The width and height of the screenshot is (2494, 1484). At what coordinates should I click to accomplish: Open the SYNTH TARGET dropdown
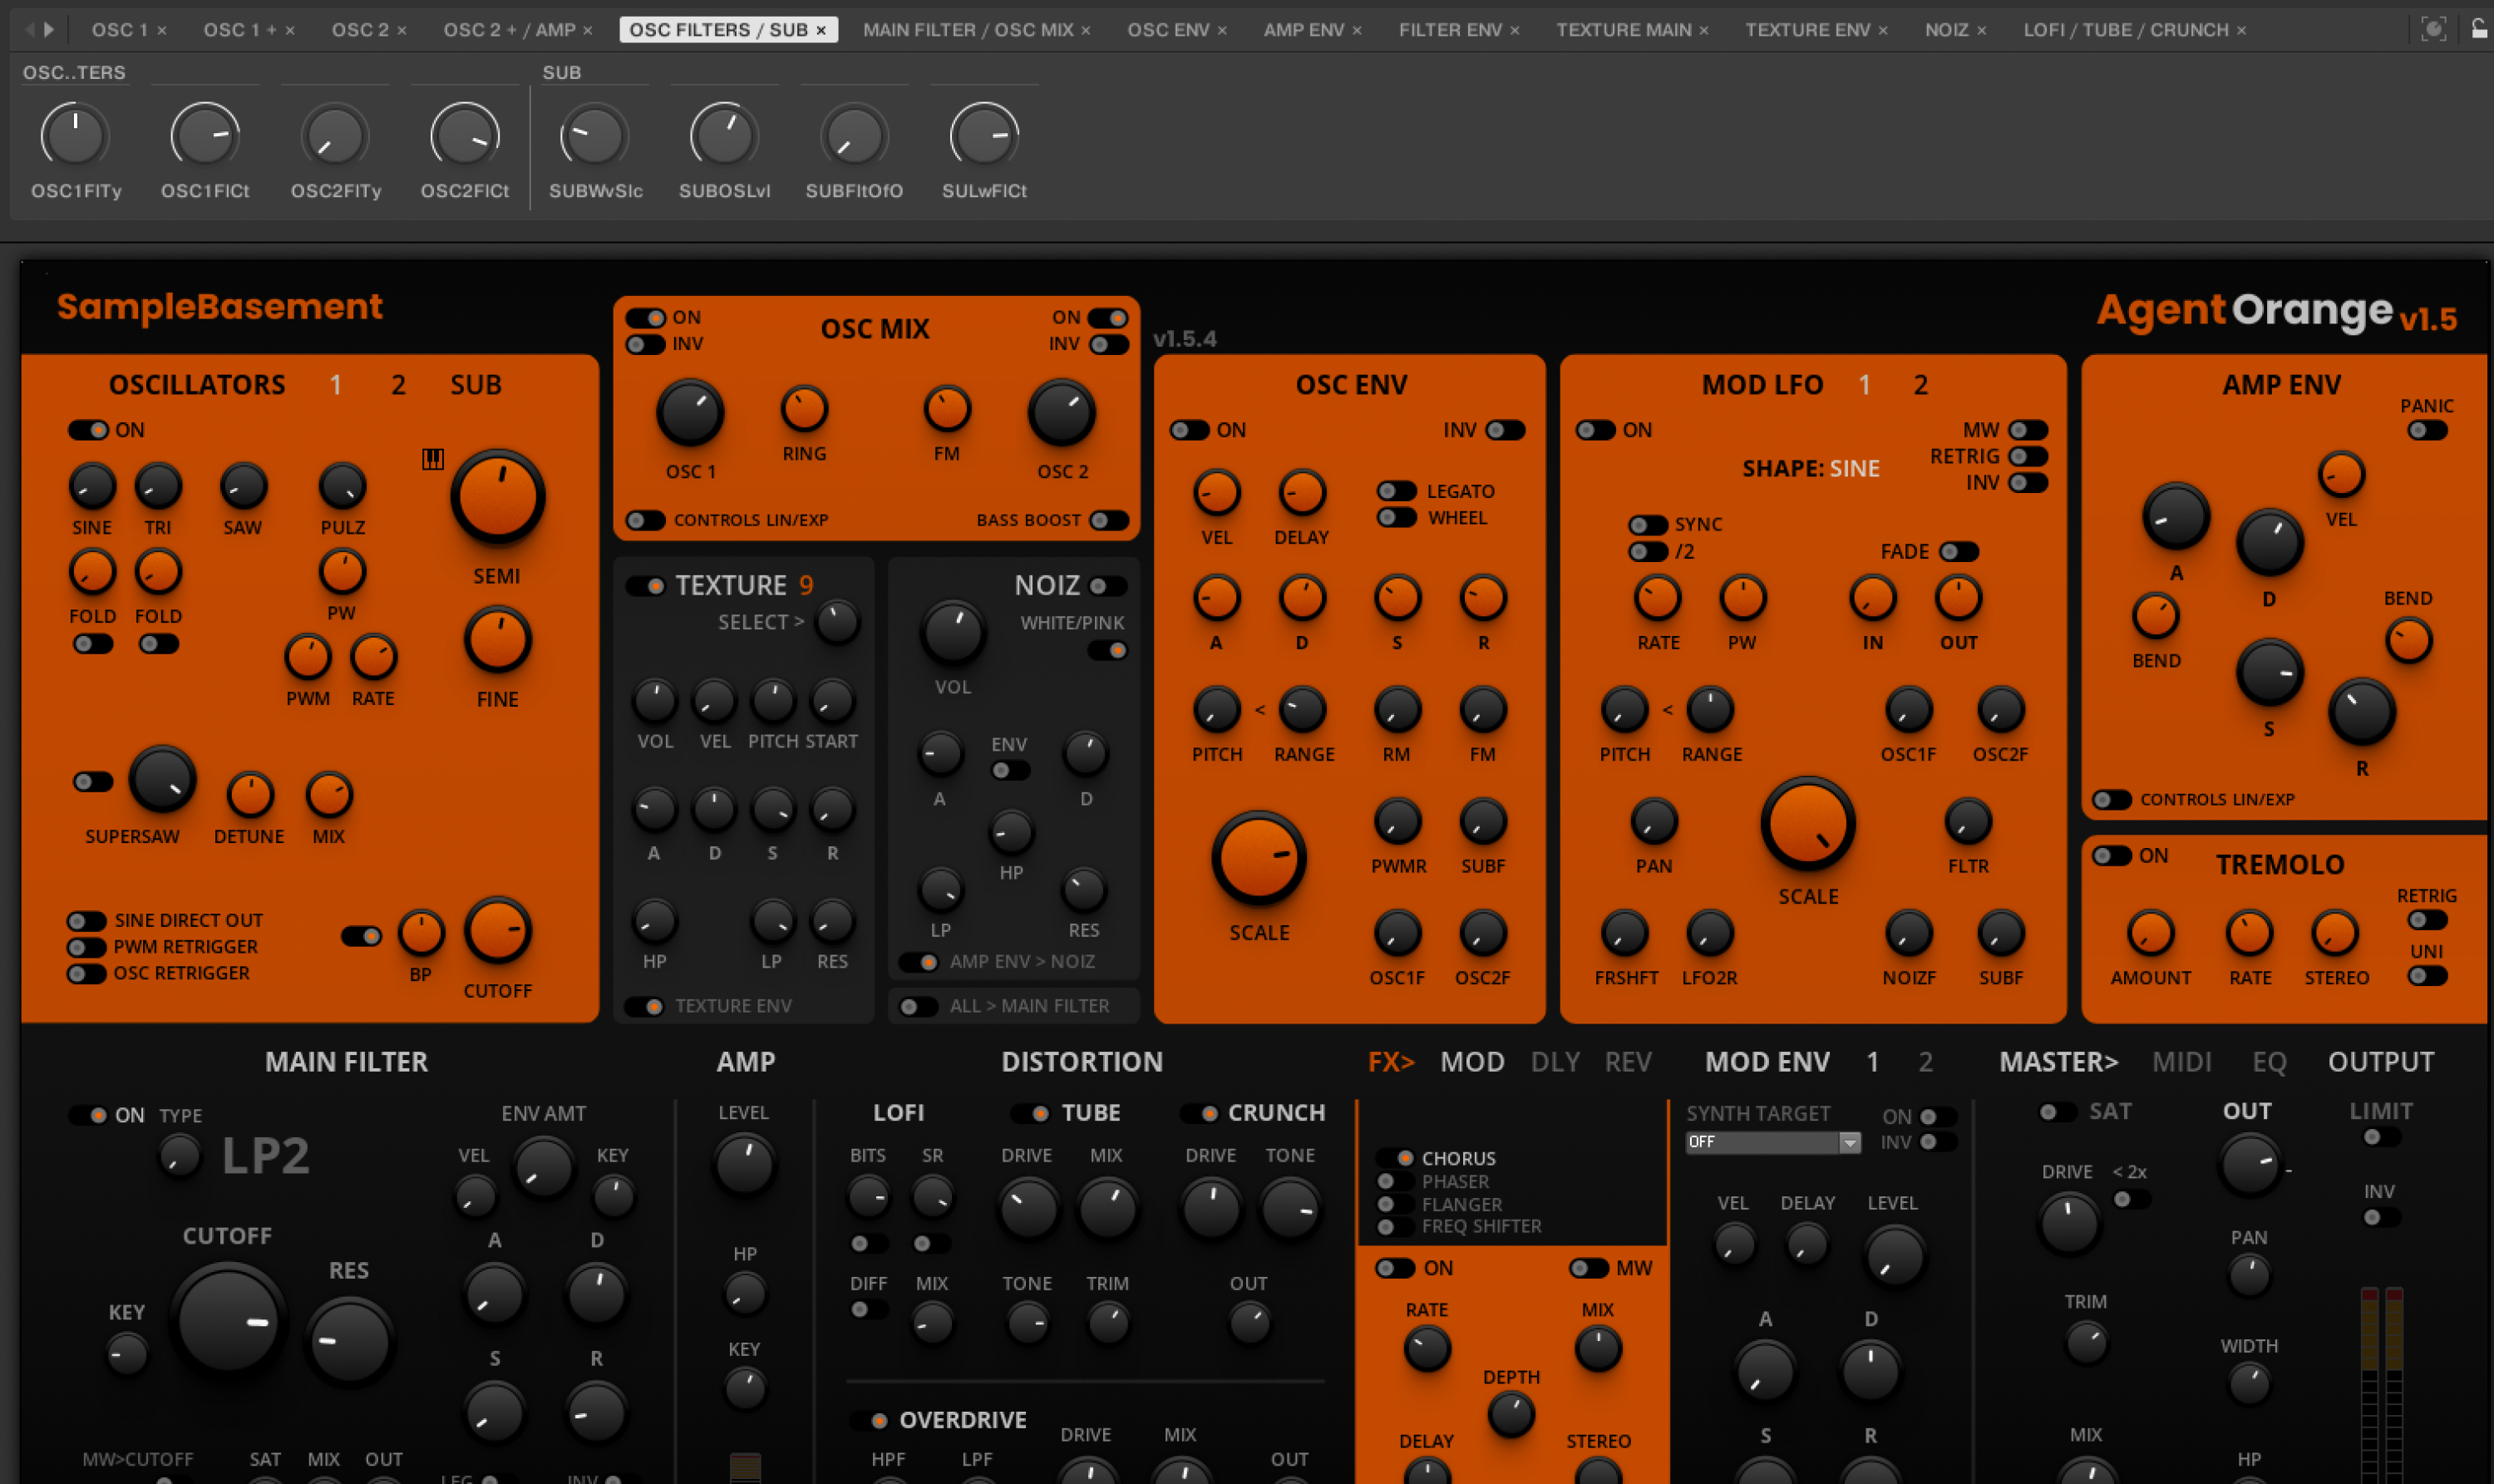pos(1772,1142)
